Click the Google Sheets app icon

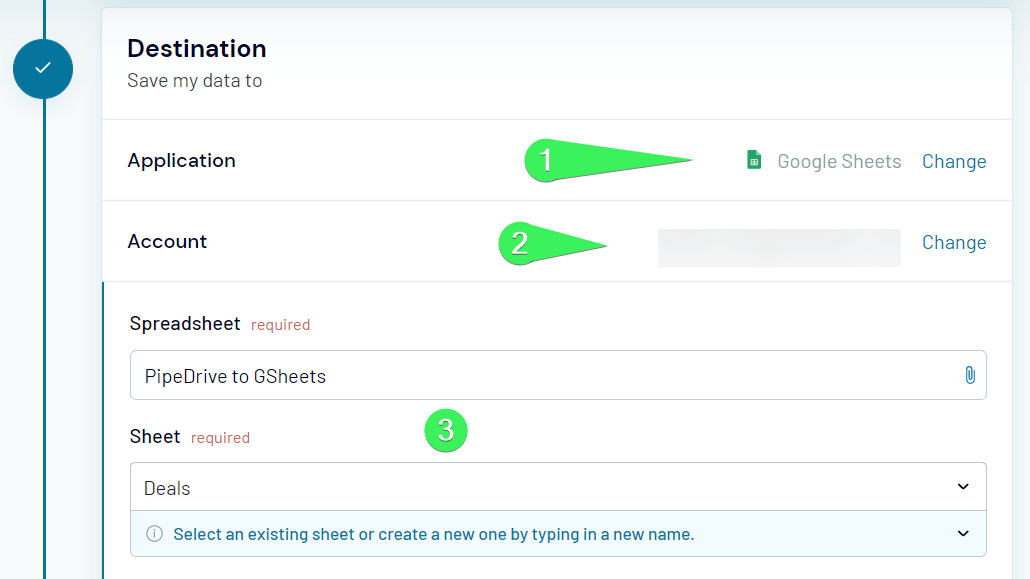(x=755, y=160)
